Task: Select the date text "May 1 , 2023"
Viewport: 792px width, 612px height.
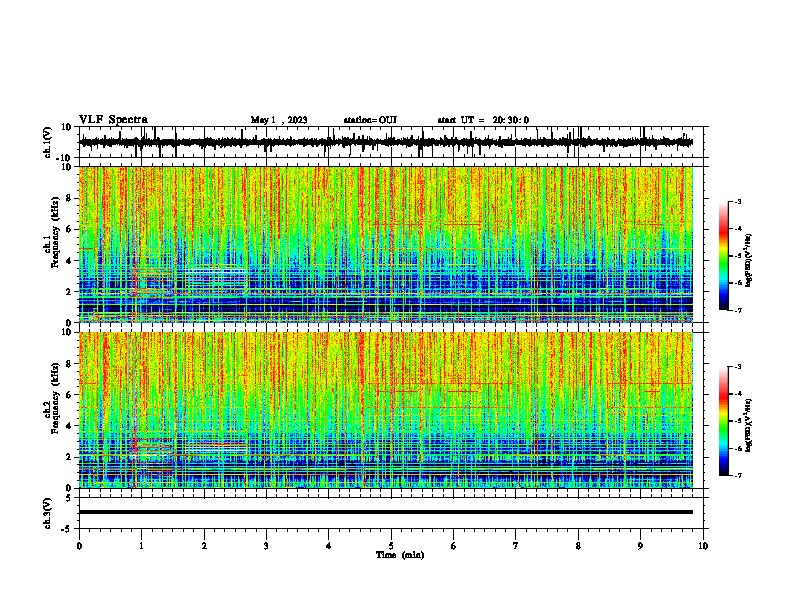Action: (x=279, y=120)
